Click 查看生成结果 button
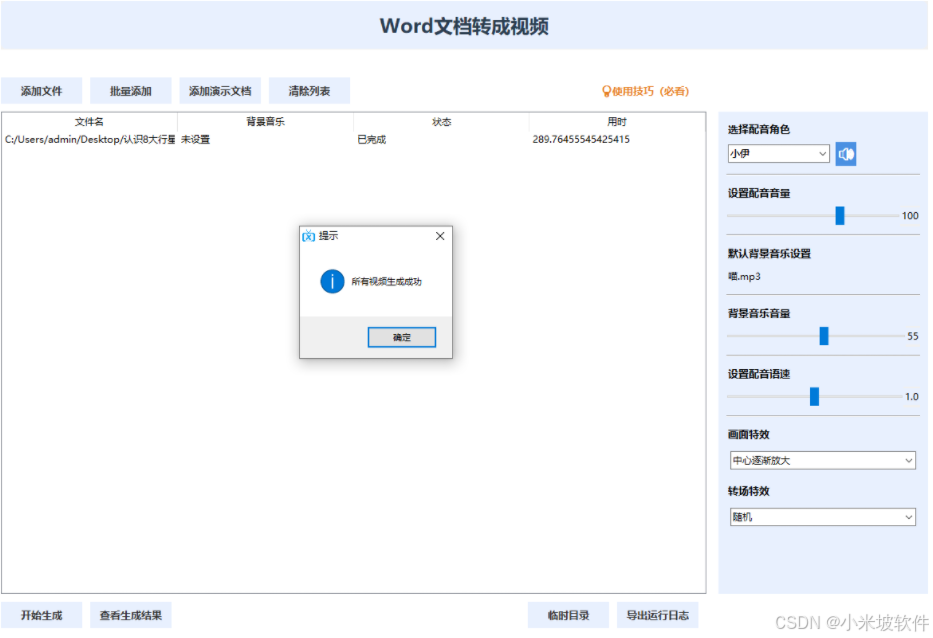This screenshot has height=638, width=933. tap(130, 615)
